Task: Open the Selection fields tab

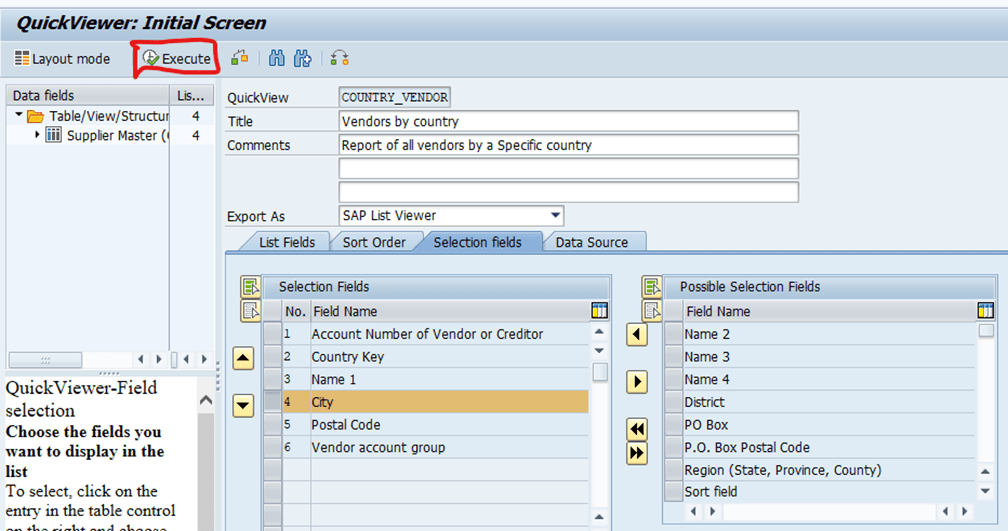Action: pos(478,242)
